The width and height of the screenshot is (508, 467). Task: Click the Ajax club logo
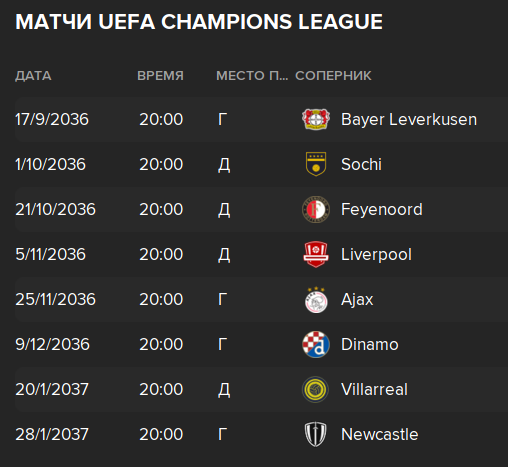click(x=316, y=300)
